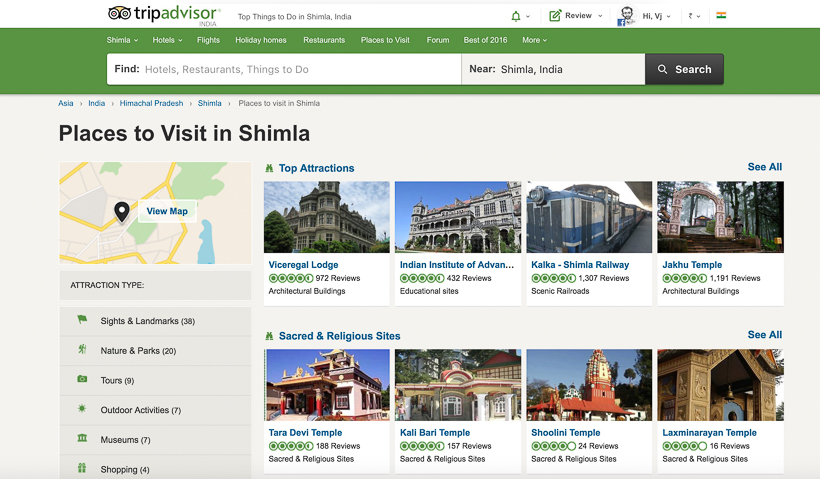This screenshot has width=820, height=479.
Task: Open the Best of 2016 tab
Action: [485, 40]
